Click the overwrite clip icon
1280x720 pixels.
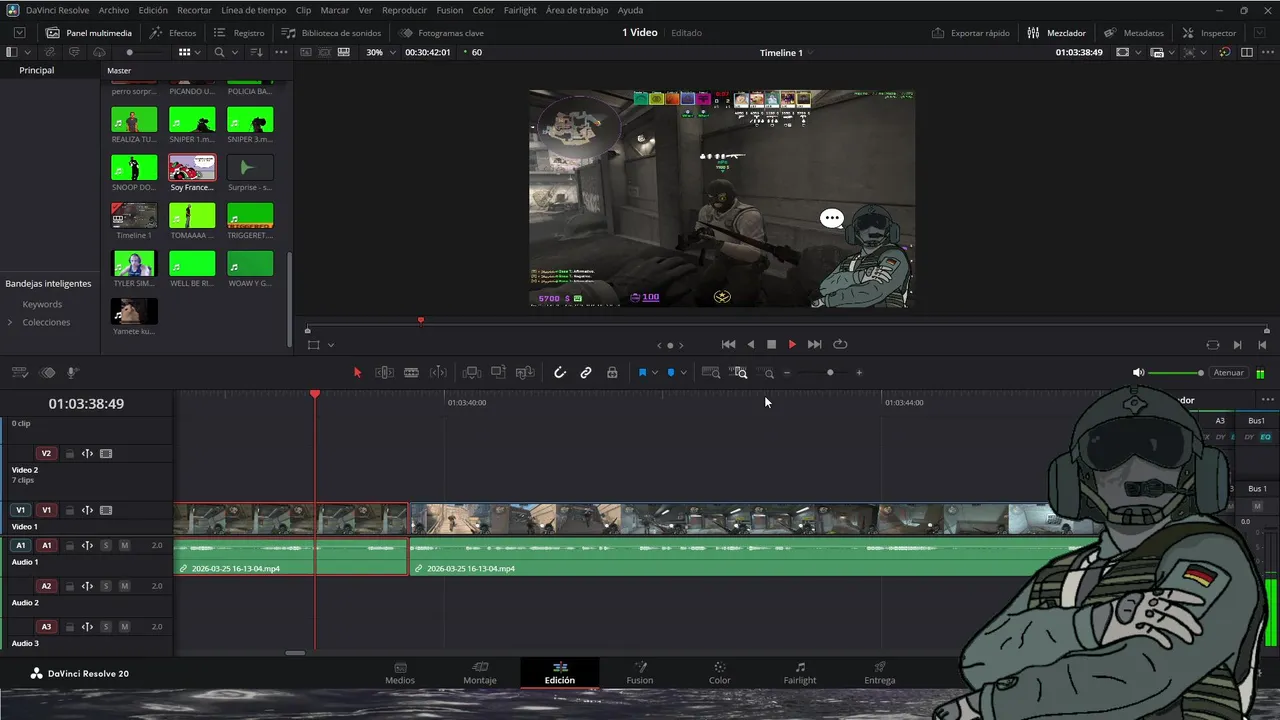pyautogui.click(x=498, y=373)
